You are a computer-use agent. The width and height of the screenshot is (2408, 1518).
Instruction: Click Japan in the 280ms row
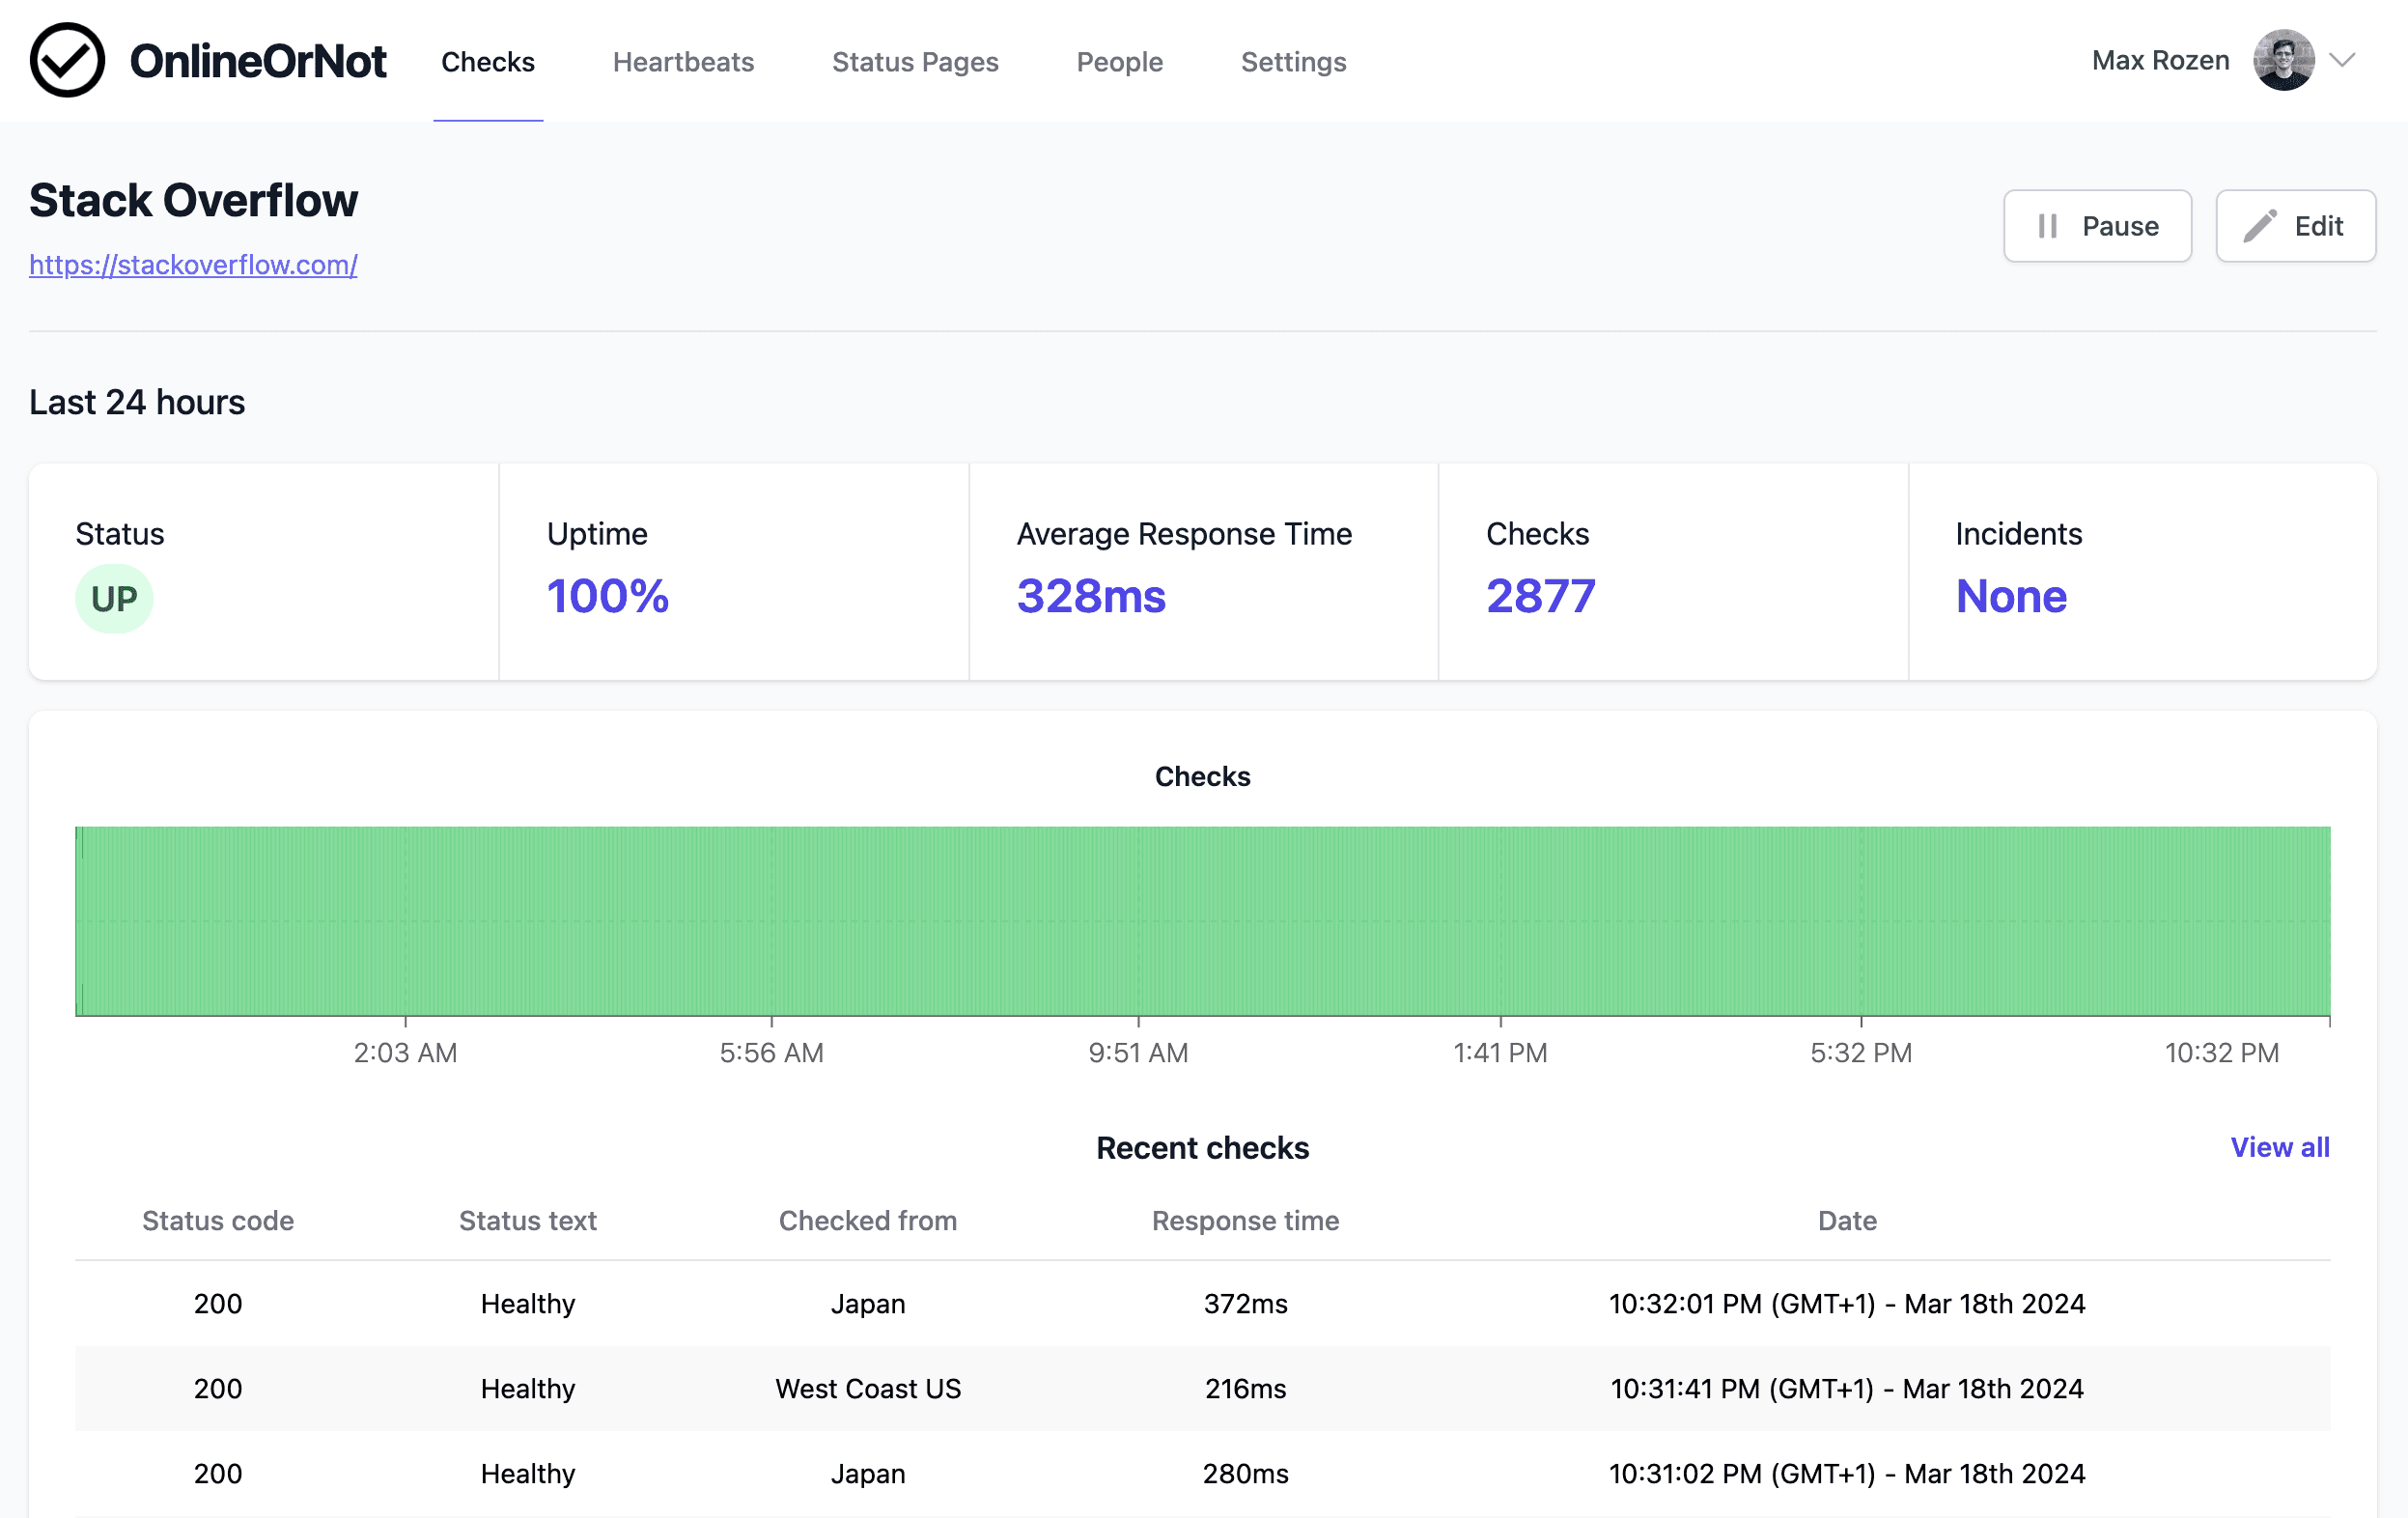click(x=868, y=1473)
